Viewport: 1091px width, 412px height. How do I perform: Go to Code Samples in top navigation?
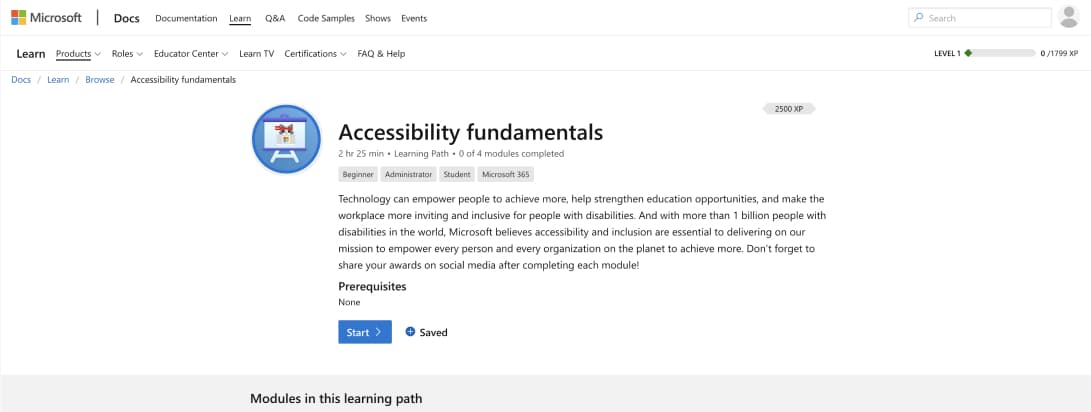click(326, 18)
